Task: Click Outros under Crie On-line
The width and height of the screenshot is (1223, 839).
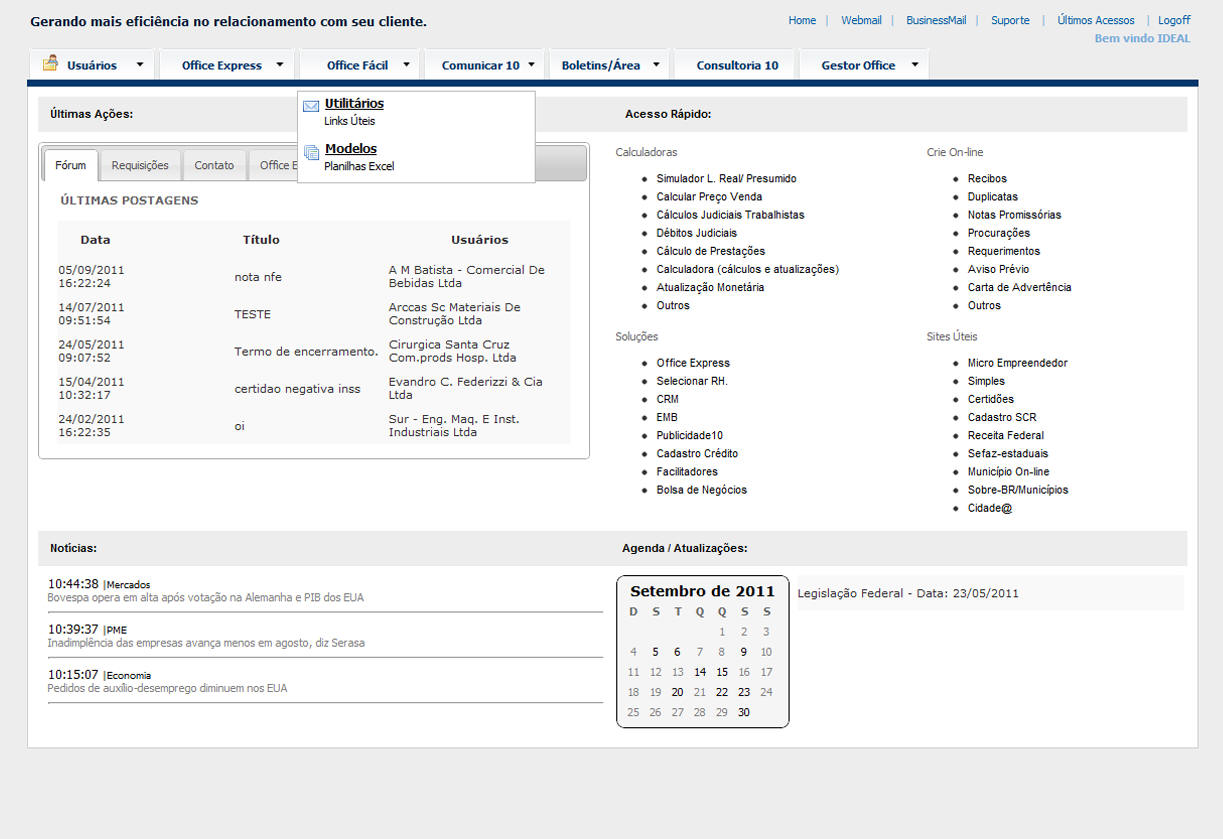Action: pyautogui.click(x=984, y=305)
